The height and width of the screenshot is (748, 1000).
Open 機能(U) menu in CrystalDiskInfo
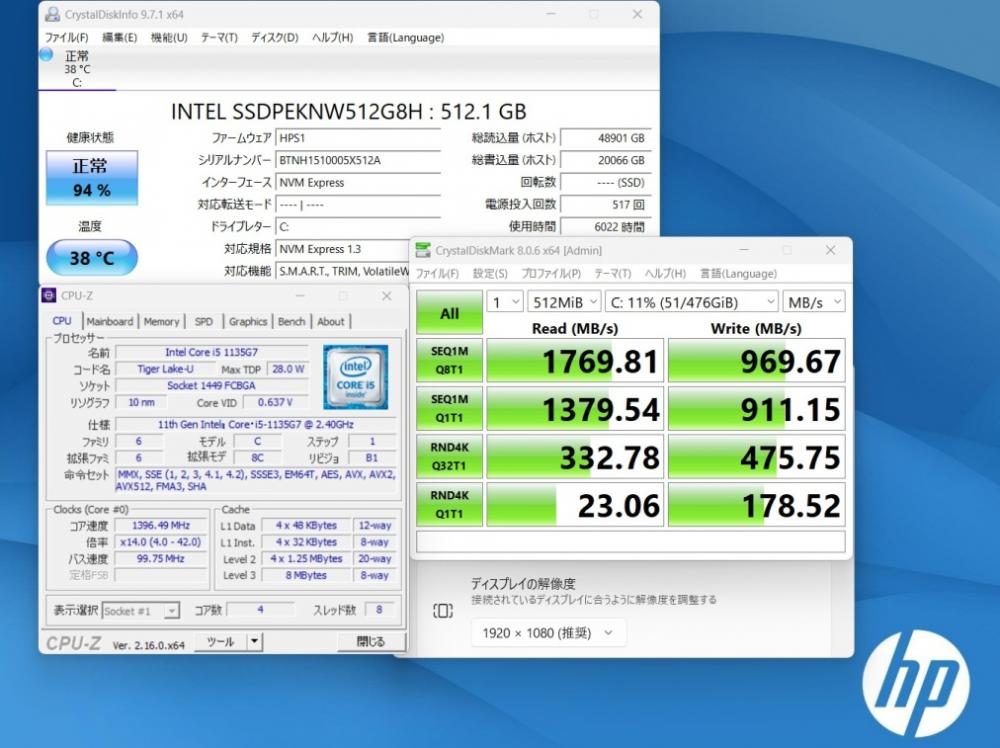pos(169,38)
